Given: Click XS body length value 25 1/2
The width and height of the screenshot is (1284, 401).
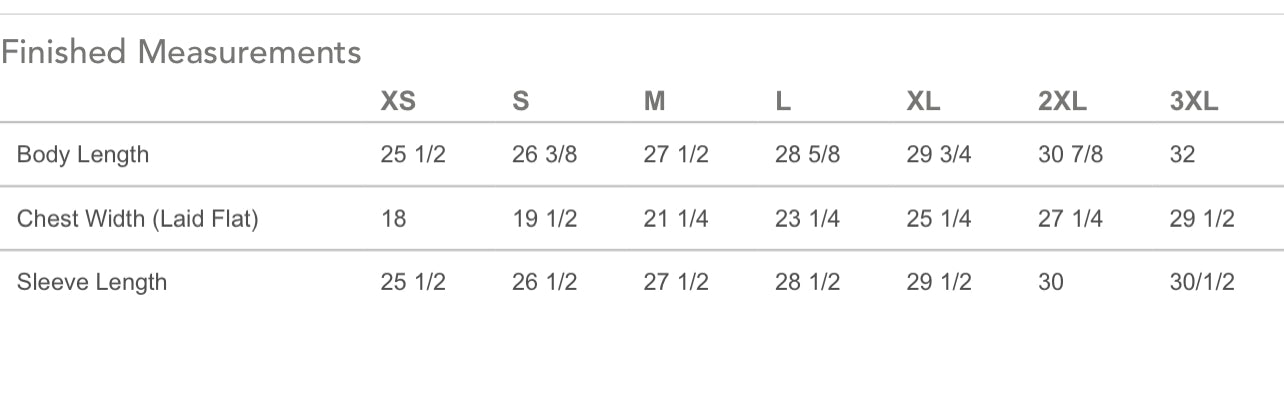Looking at the screenshot, I should [413, 155].
